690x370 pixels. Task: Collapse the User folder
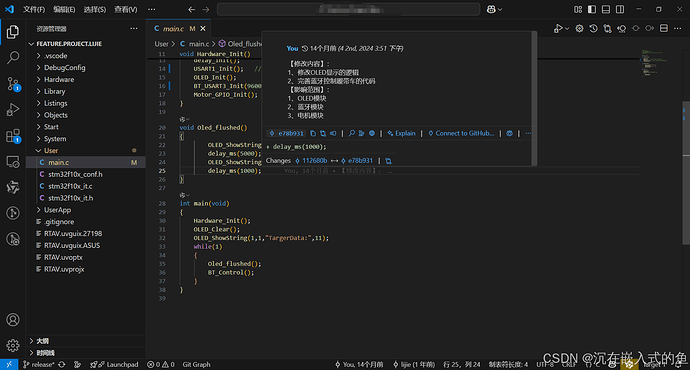point(51,150)
